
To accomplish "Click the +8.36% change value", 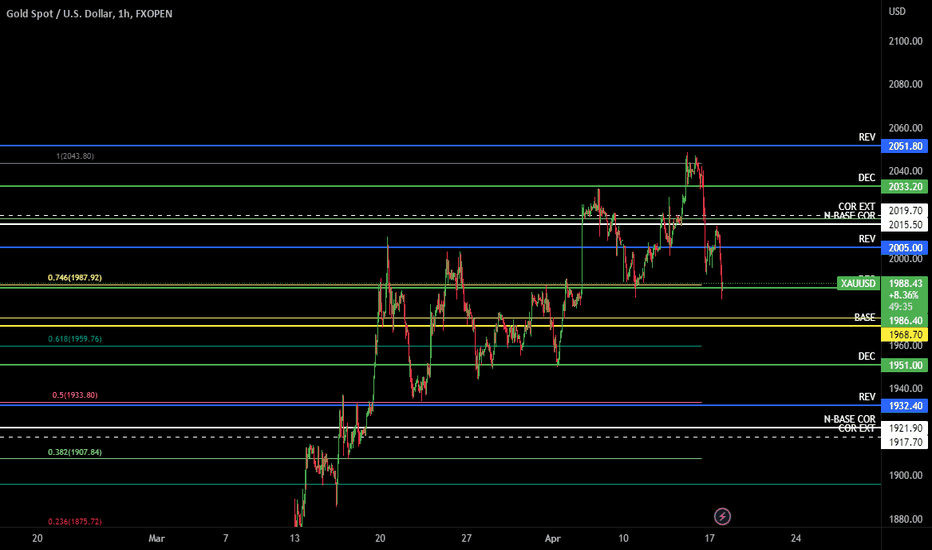I will (x=903, y=295).
